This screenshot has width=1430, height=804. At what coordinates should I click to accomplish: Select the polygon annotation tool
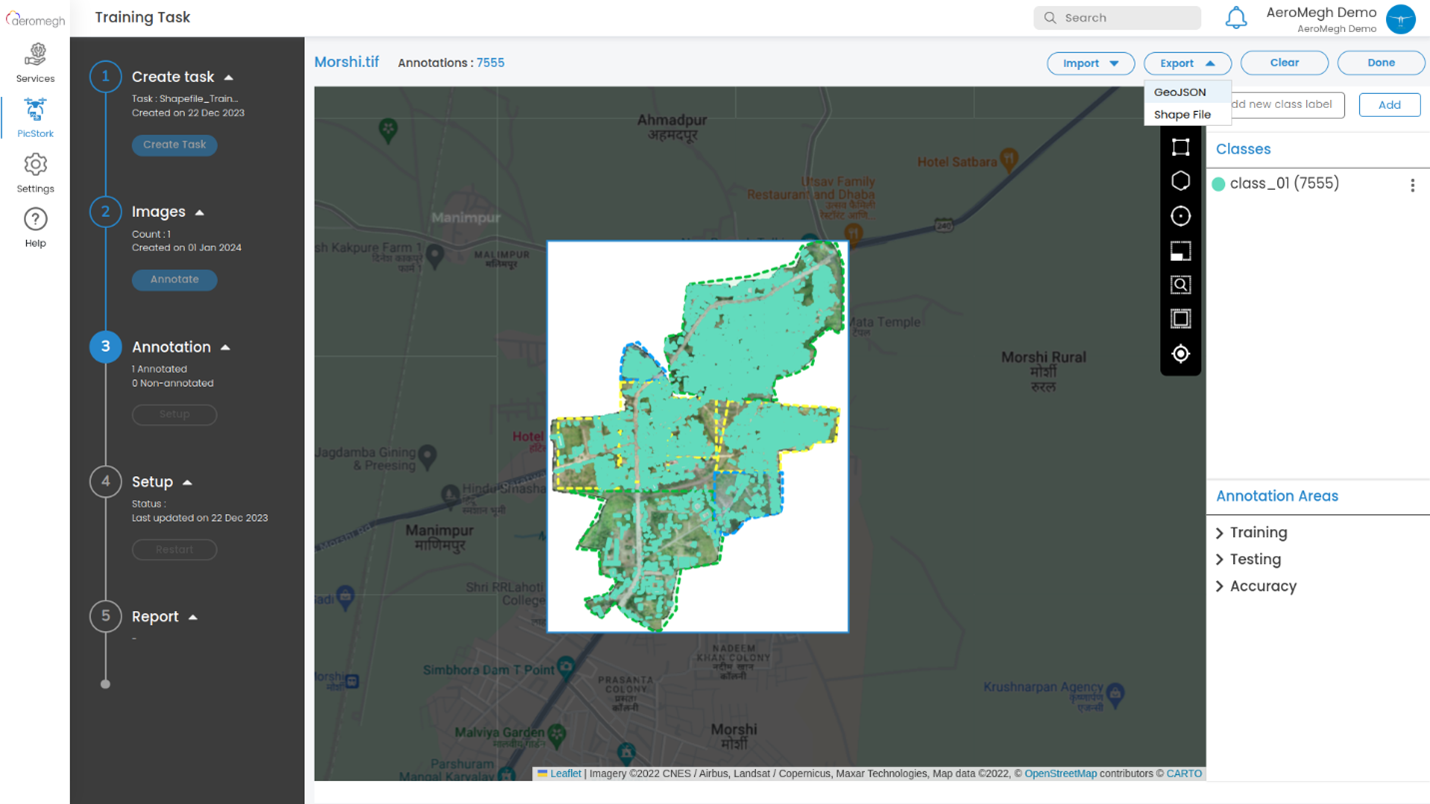click(x=1180, y=181)
